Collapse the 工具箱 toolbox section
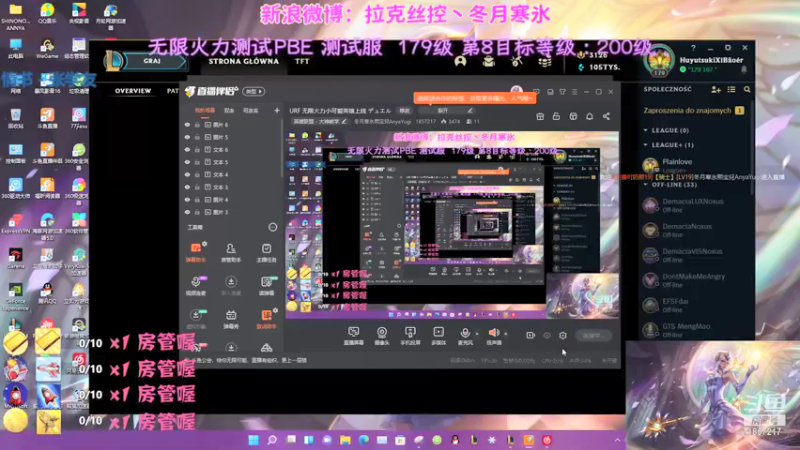Screen dimensions: 800x450 pos(273,227)
